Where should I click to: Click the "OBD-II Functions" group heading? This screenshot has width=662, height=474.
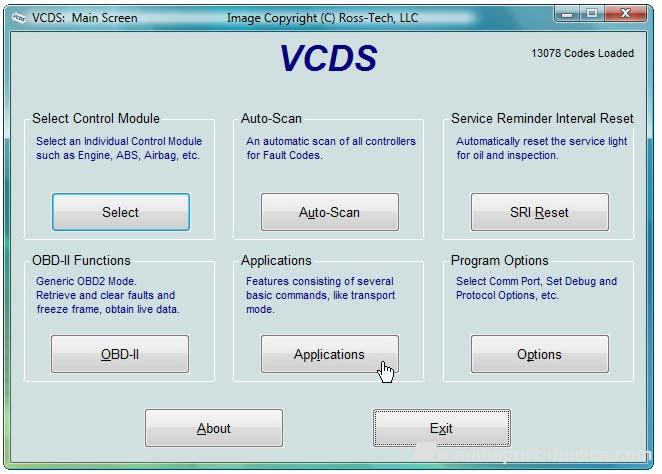81,260
